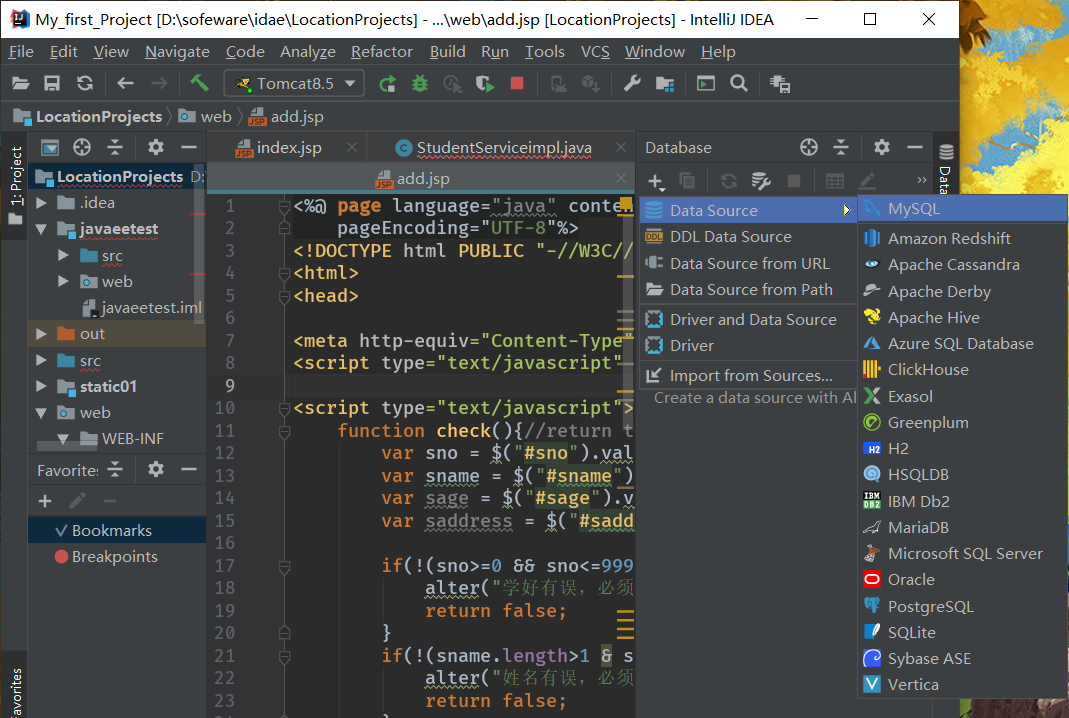The height and width of the screenshot is (718, 1069).
Task: Open the Refactor menu
Action: [382, 52]
